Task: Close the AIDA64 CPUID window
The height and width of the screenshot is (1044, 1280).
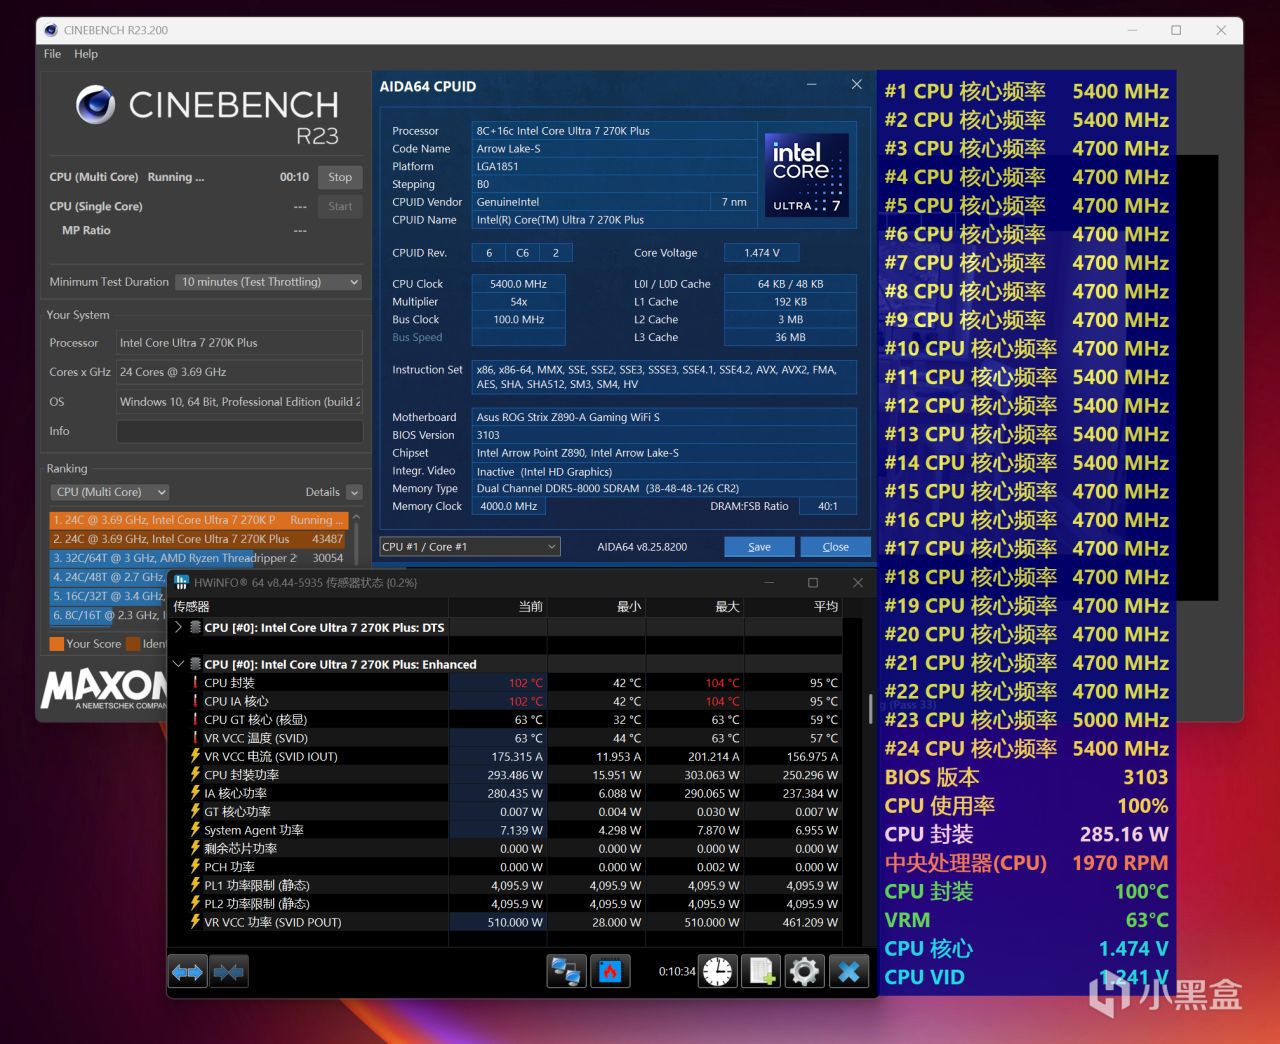Action: 856,85
